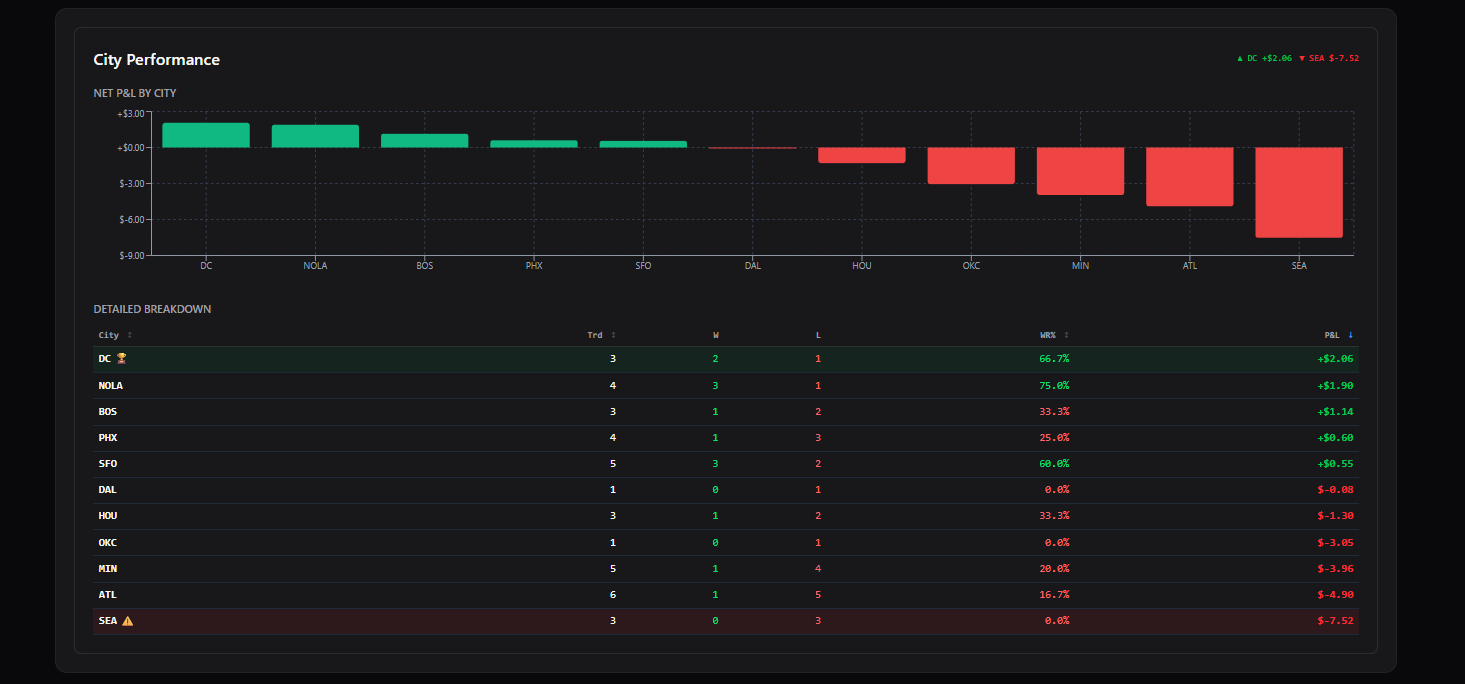Click the warning icon beside SEA
This screenshot has height=684, width=1465.
127,620
